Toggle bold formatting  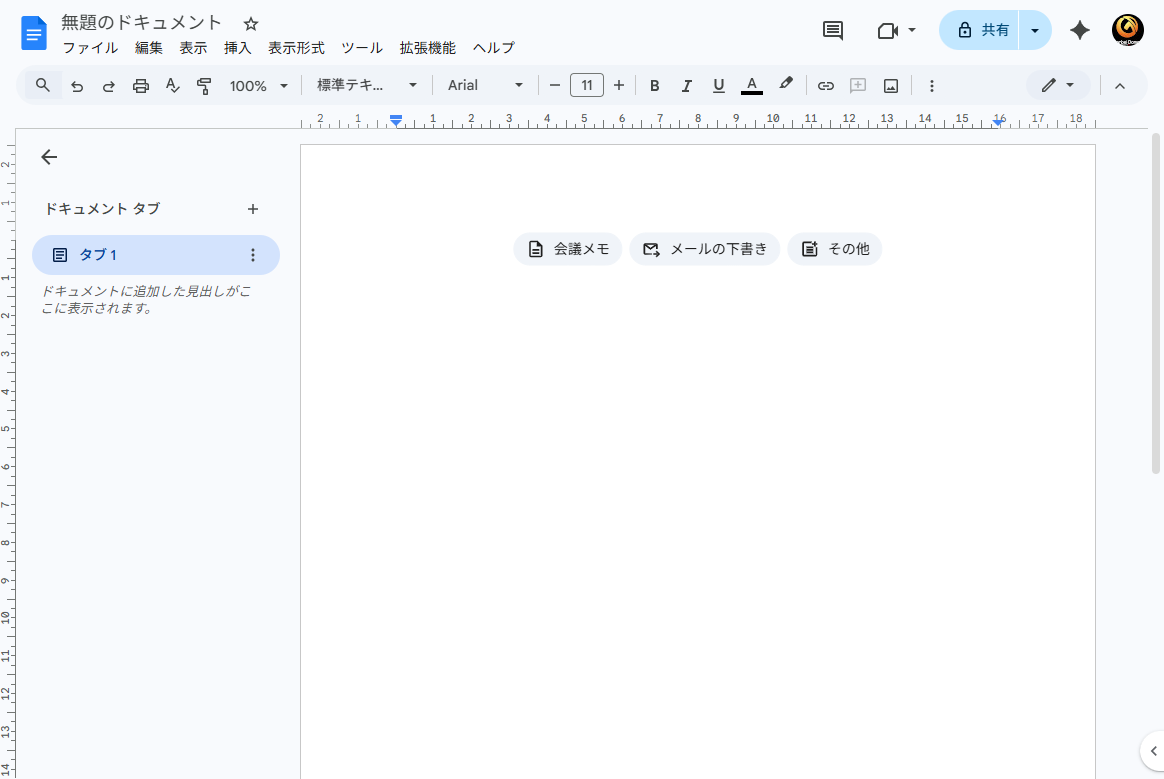[654, 86]
